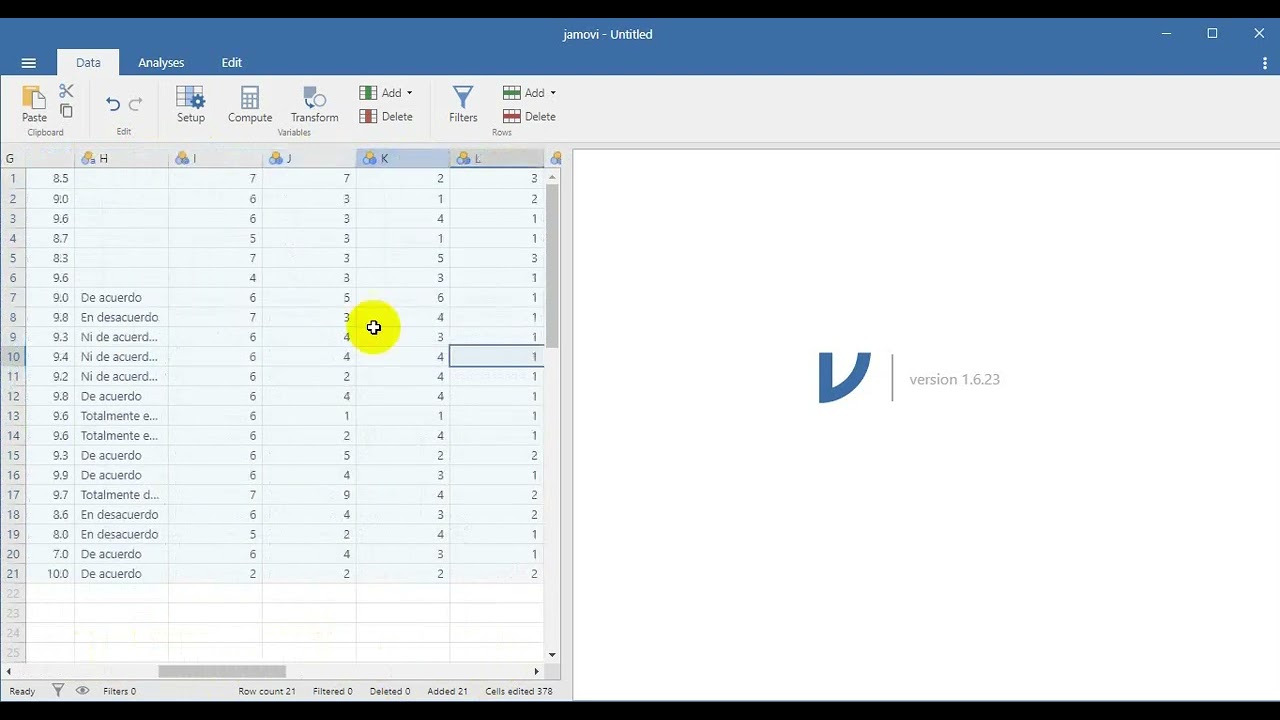Click 'Cells edited 378' in status bar
The height and width of the screenshot is (720, 1280).
click(519, 691)
